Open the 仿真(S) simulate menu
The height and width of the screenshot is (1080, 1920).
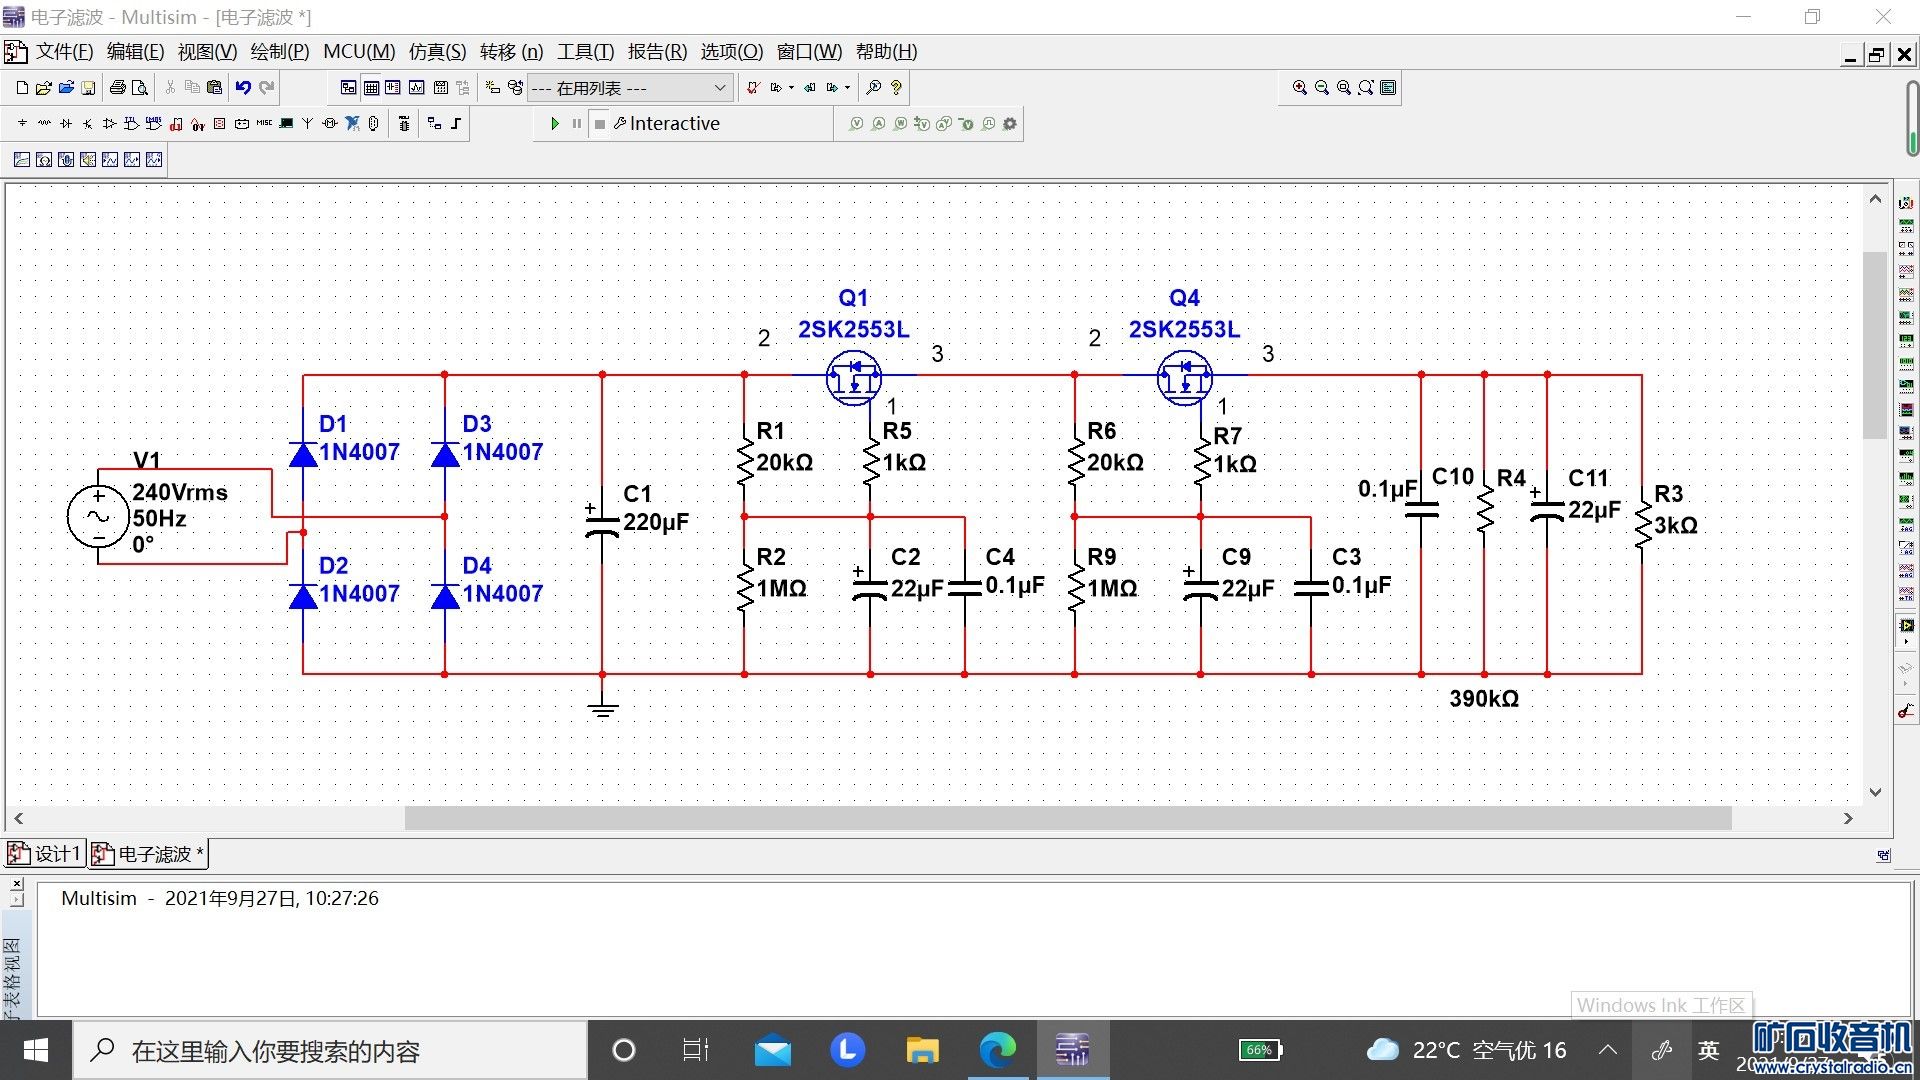pyautogui.click(x=437, y=52)
